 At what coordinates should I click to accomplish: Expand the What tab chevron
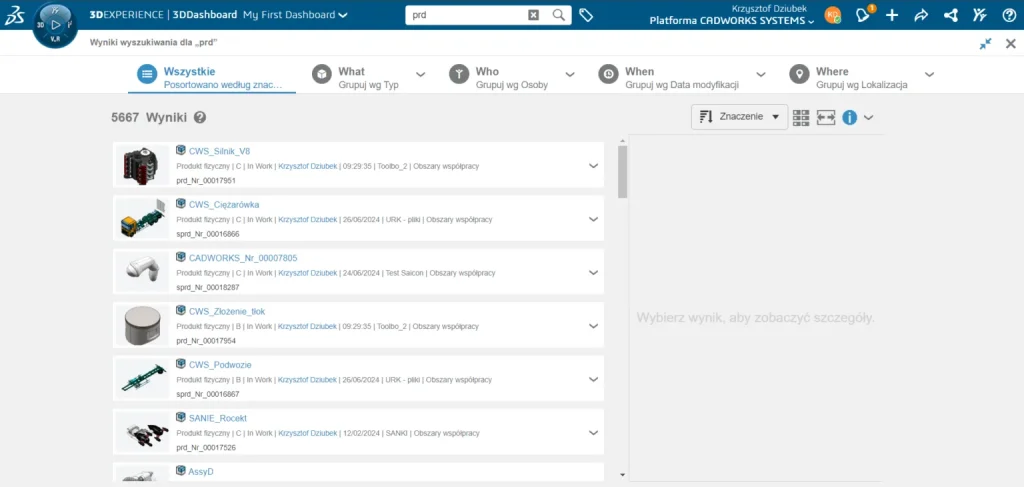(x=421, y=74)
